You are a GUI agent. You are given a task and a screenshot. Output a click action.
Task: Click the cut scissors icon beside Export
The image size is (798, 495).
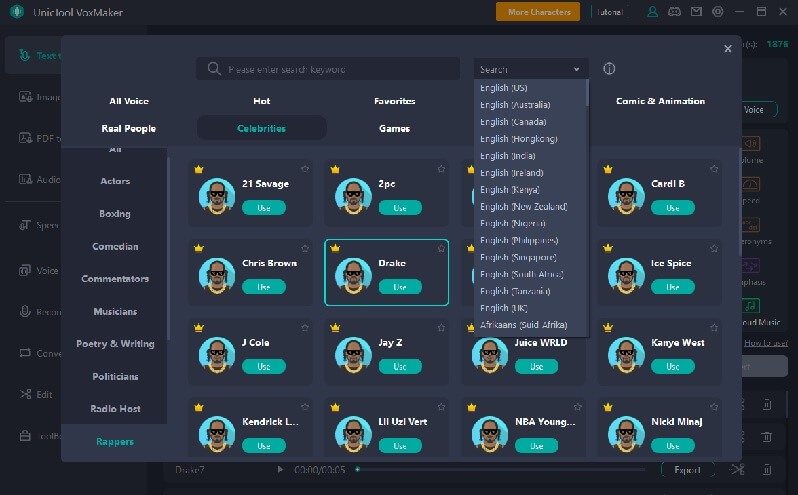tap(737, 469)
